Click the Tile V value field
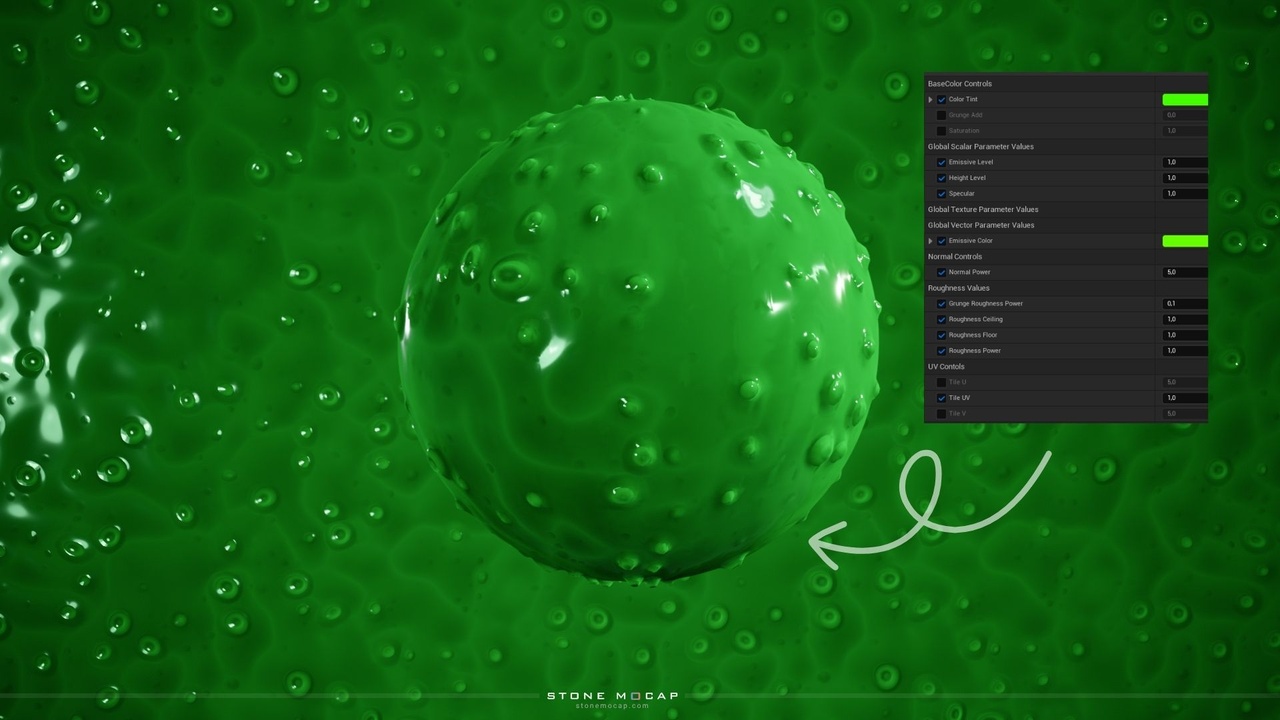Viewport: 1280px width, 720px height. [1185, 413]
